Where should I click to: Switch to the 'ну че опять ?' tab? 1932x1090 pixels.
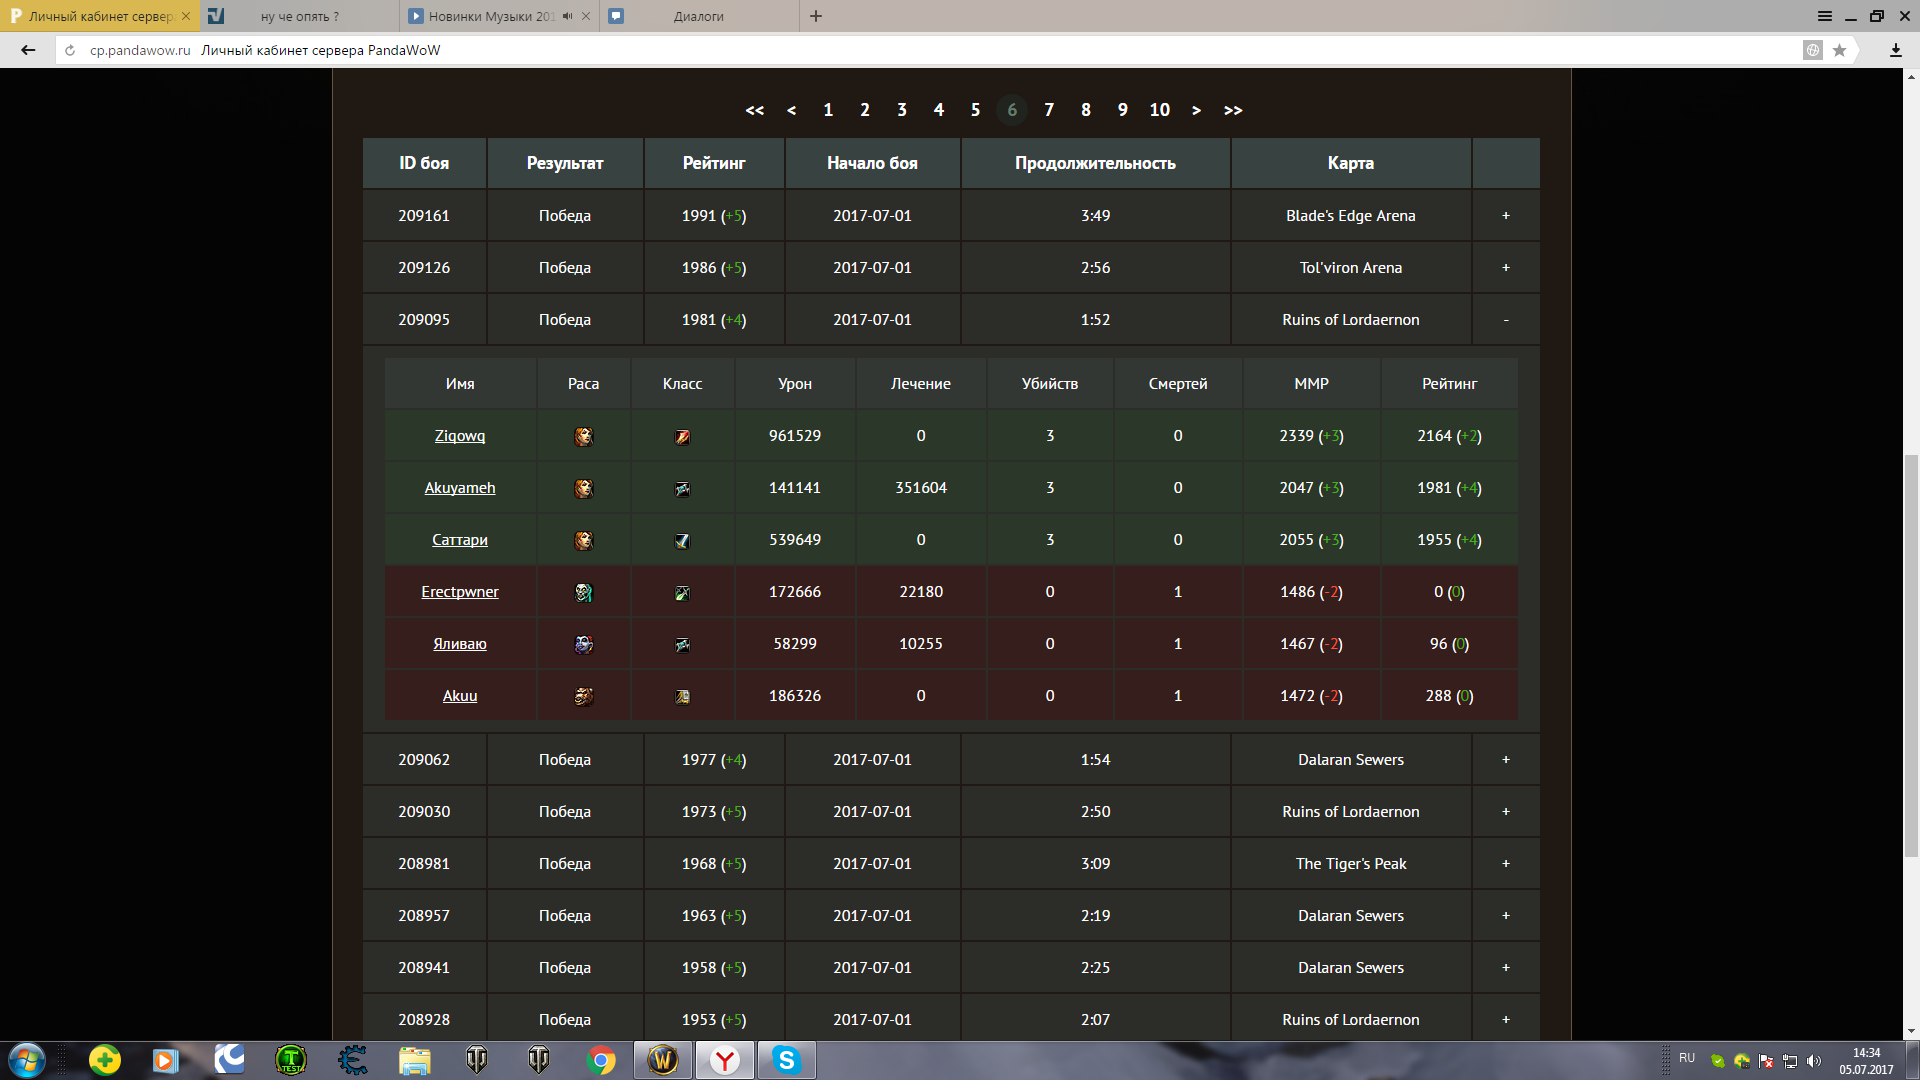pyautogui.click(x=301, y=16)
